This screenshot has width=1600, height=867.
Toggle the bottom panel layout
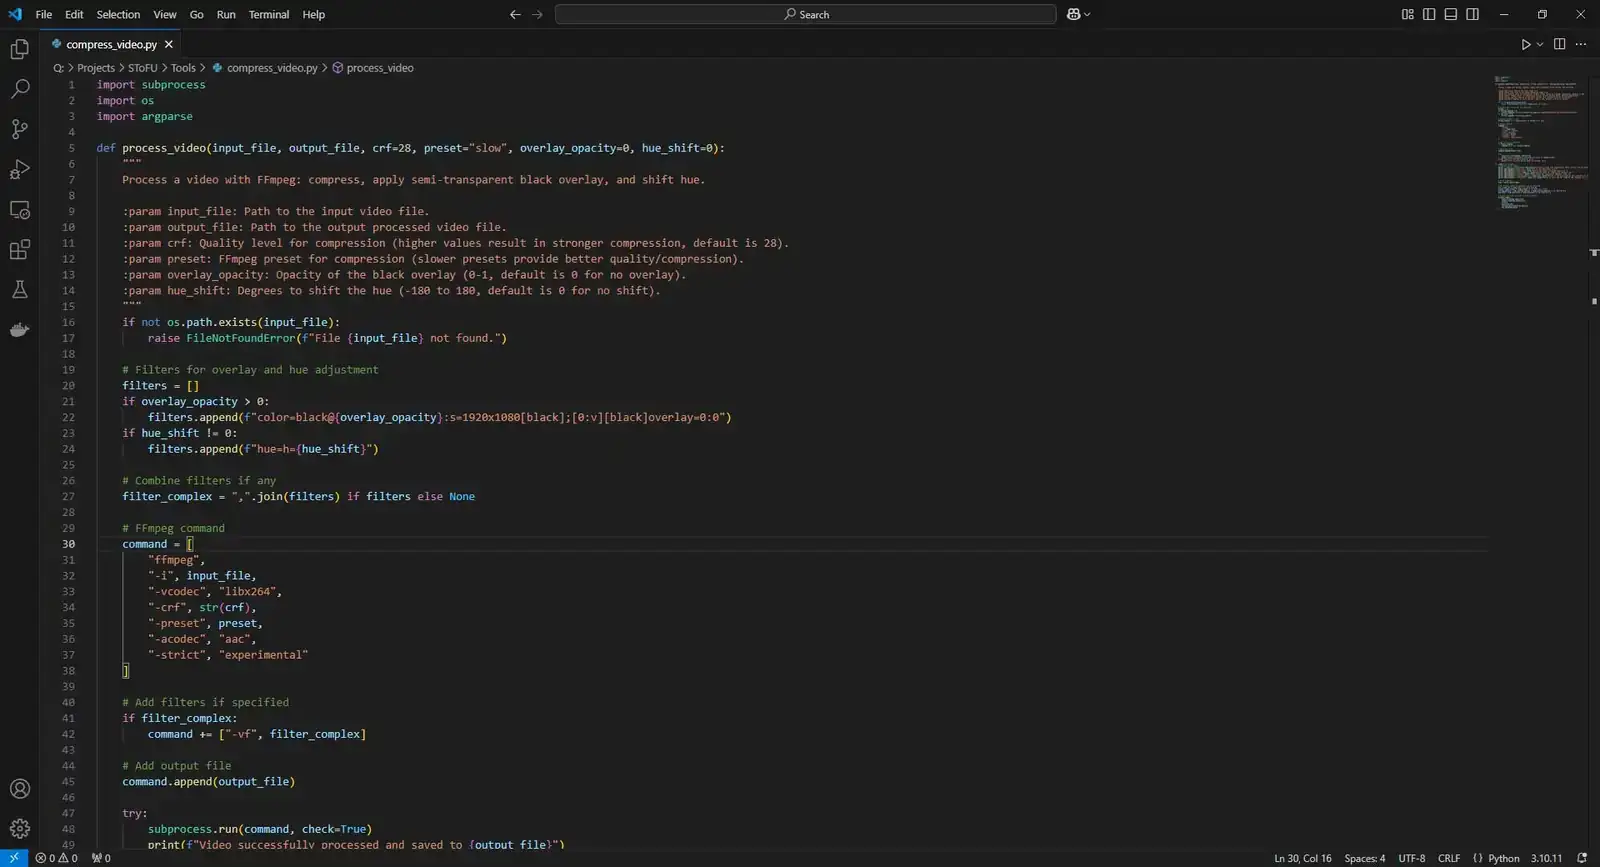tap(1451, 14)
